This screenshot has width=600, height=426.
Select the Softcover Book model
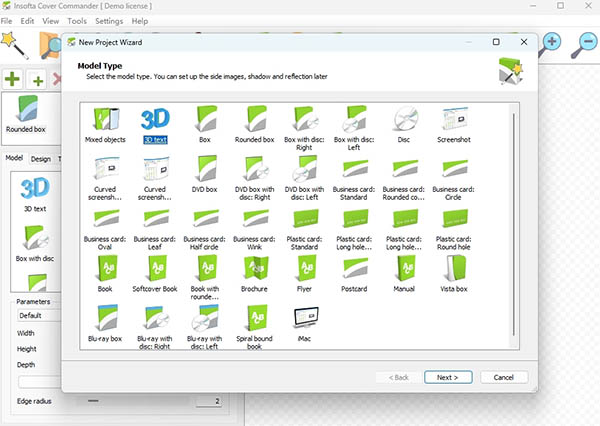pyautogui.click(x=155, y=274)
